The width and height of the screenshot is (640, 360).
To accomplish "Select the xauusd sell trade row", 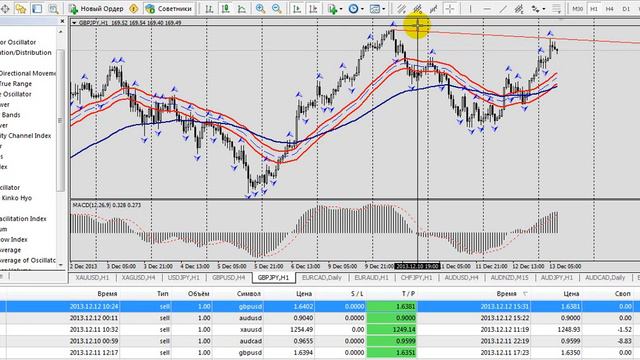I will [320, 329].
